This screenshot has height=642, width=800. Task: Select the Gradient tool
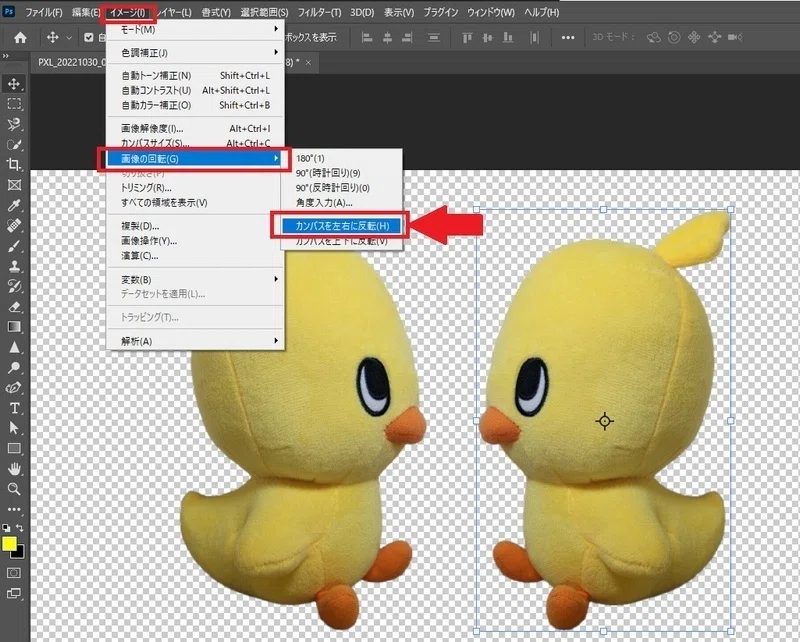14,327
